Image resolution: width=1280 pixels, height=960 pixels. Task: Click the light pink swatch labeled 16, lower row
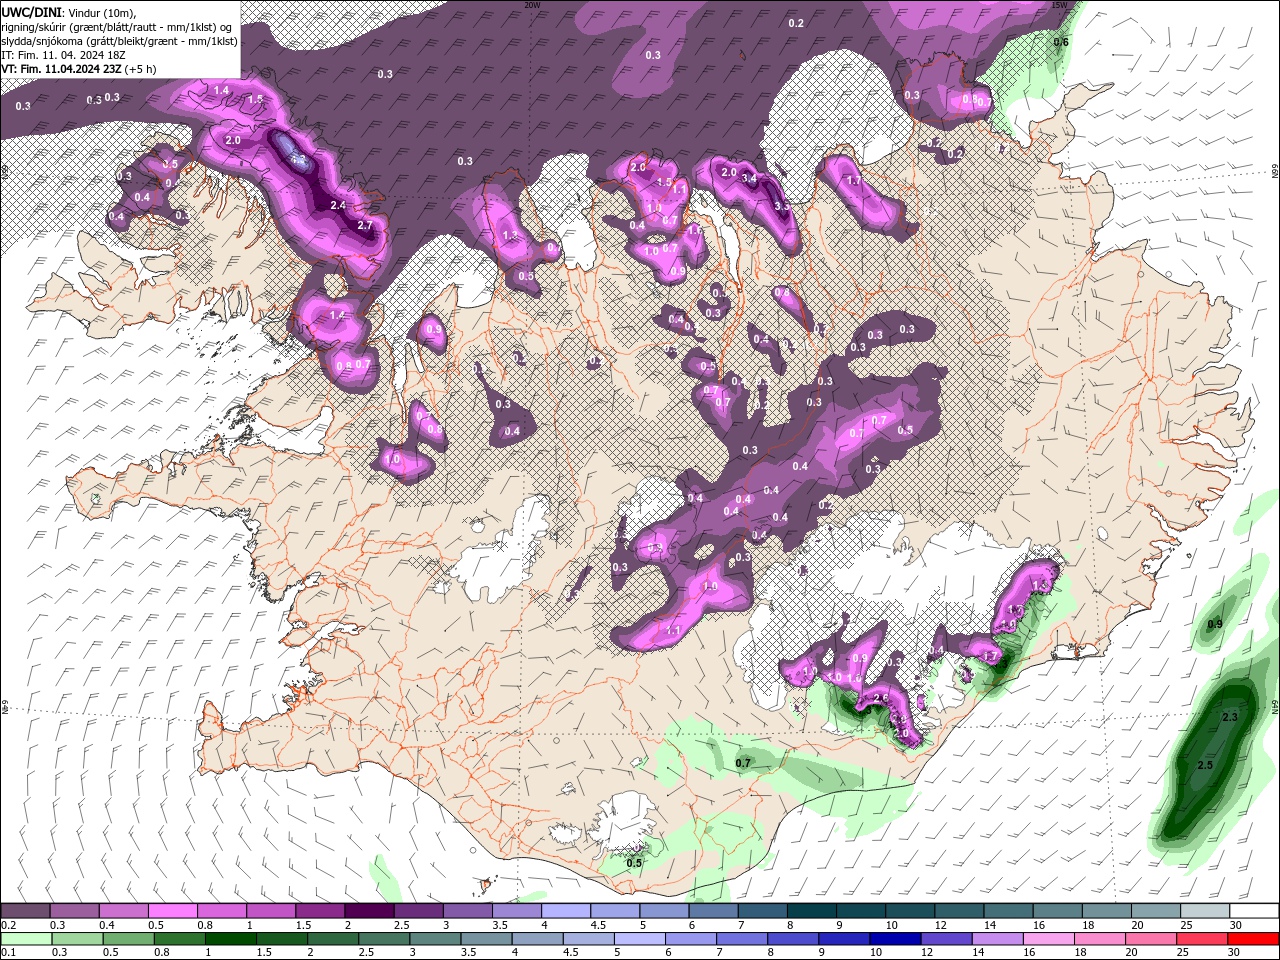[1047, 939]
